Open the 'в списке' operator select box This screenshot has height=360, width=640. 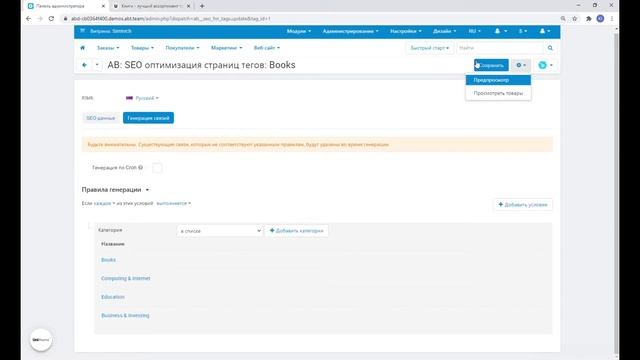[x=220, y=231]
